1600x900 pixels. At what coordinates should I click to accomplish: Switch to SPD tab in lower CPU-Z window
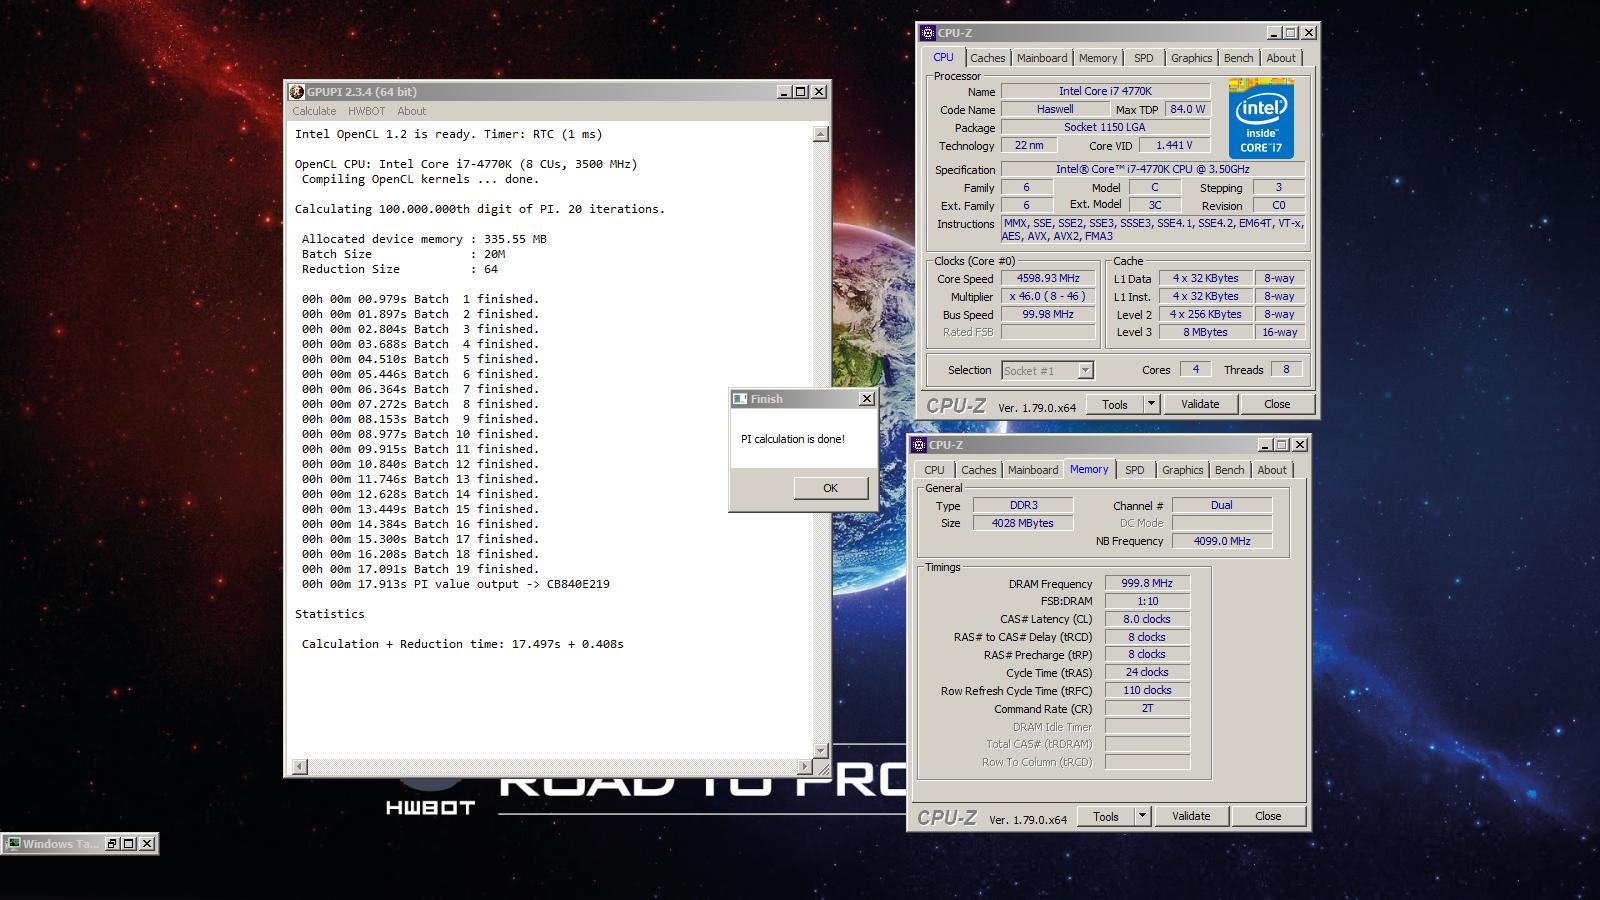1135,470
